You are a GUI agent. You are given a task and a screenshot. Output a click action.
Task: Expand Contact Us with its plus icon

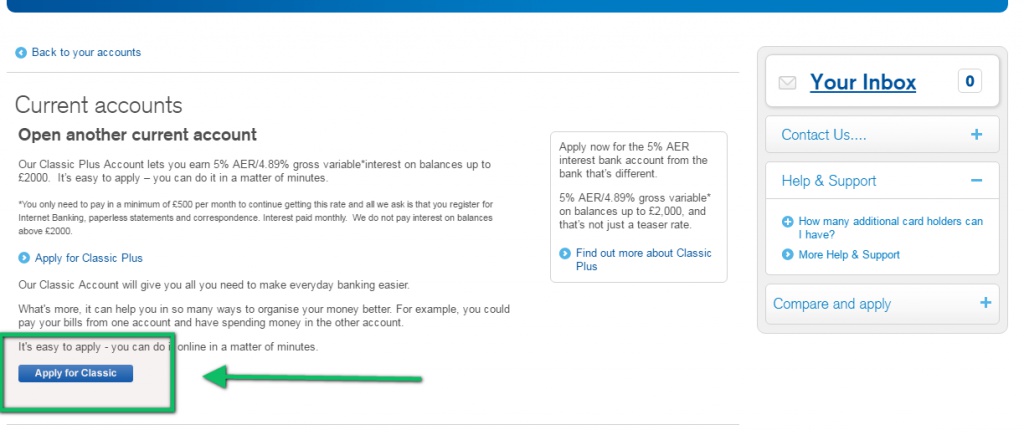[x=976, y=135]
